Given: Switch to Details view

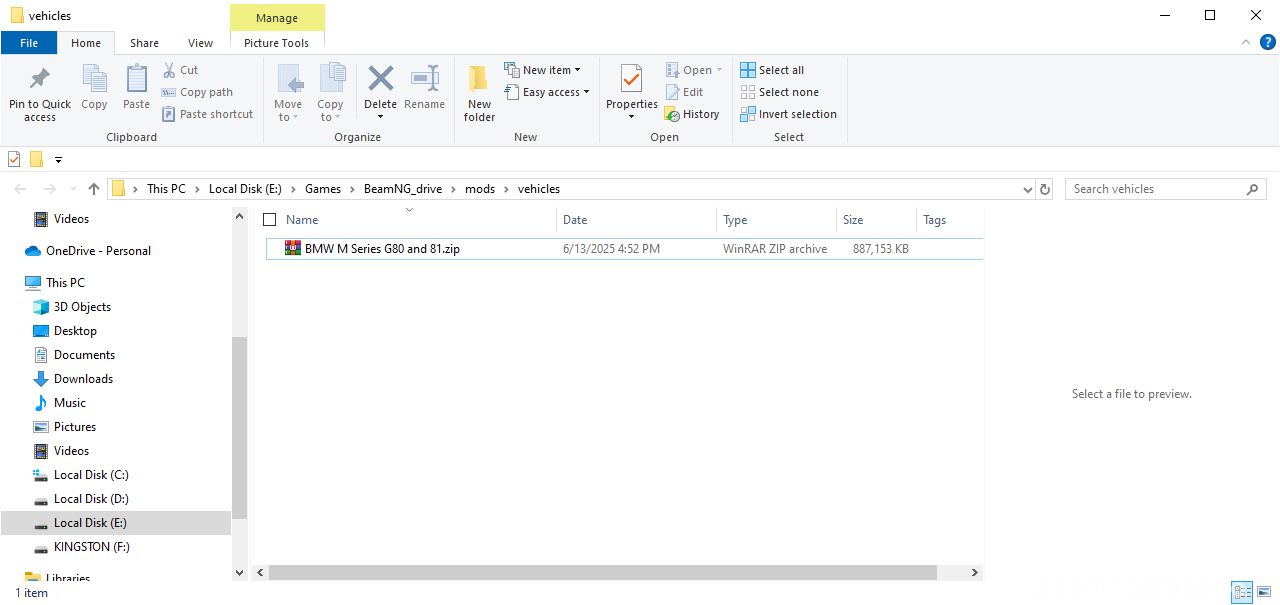Looking at the screenshot, I should tap(1241, 593).
